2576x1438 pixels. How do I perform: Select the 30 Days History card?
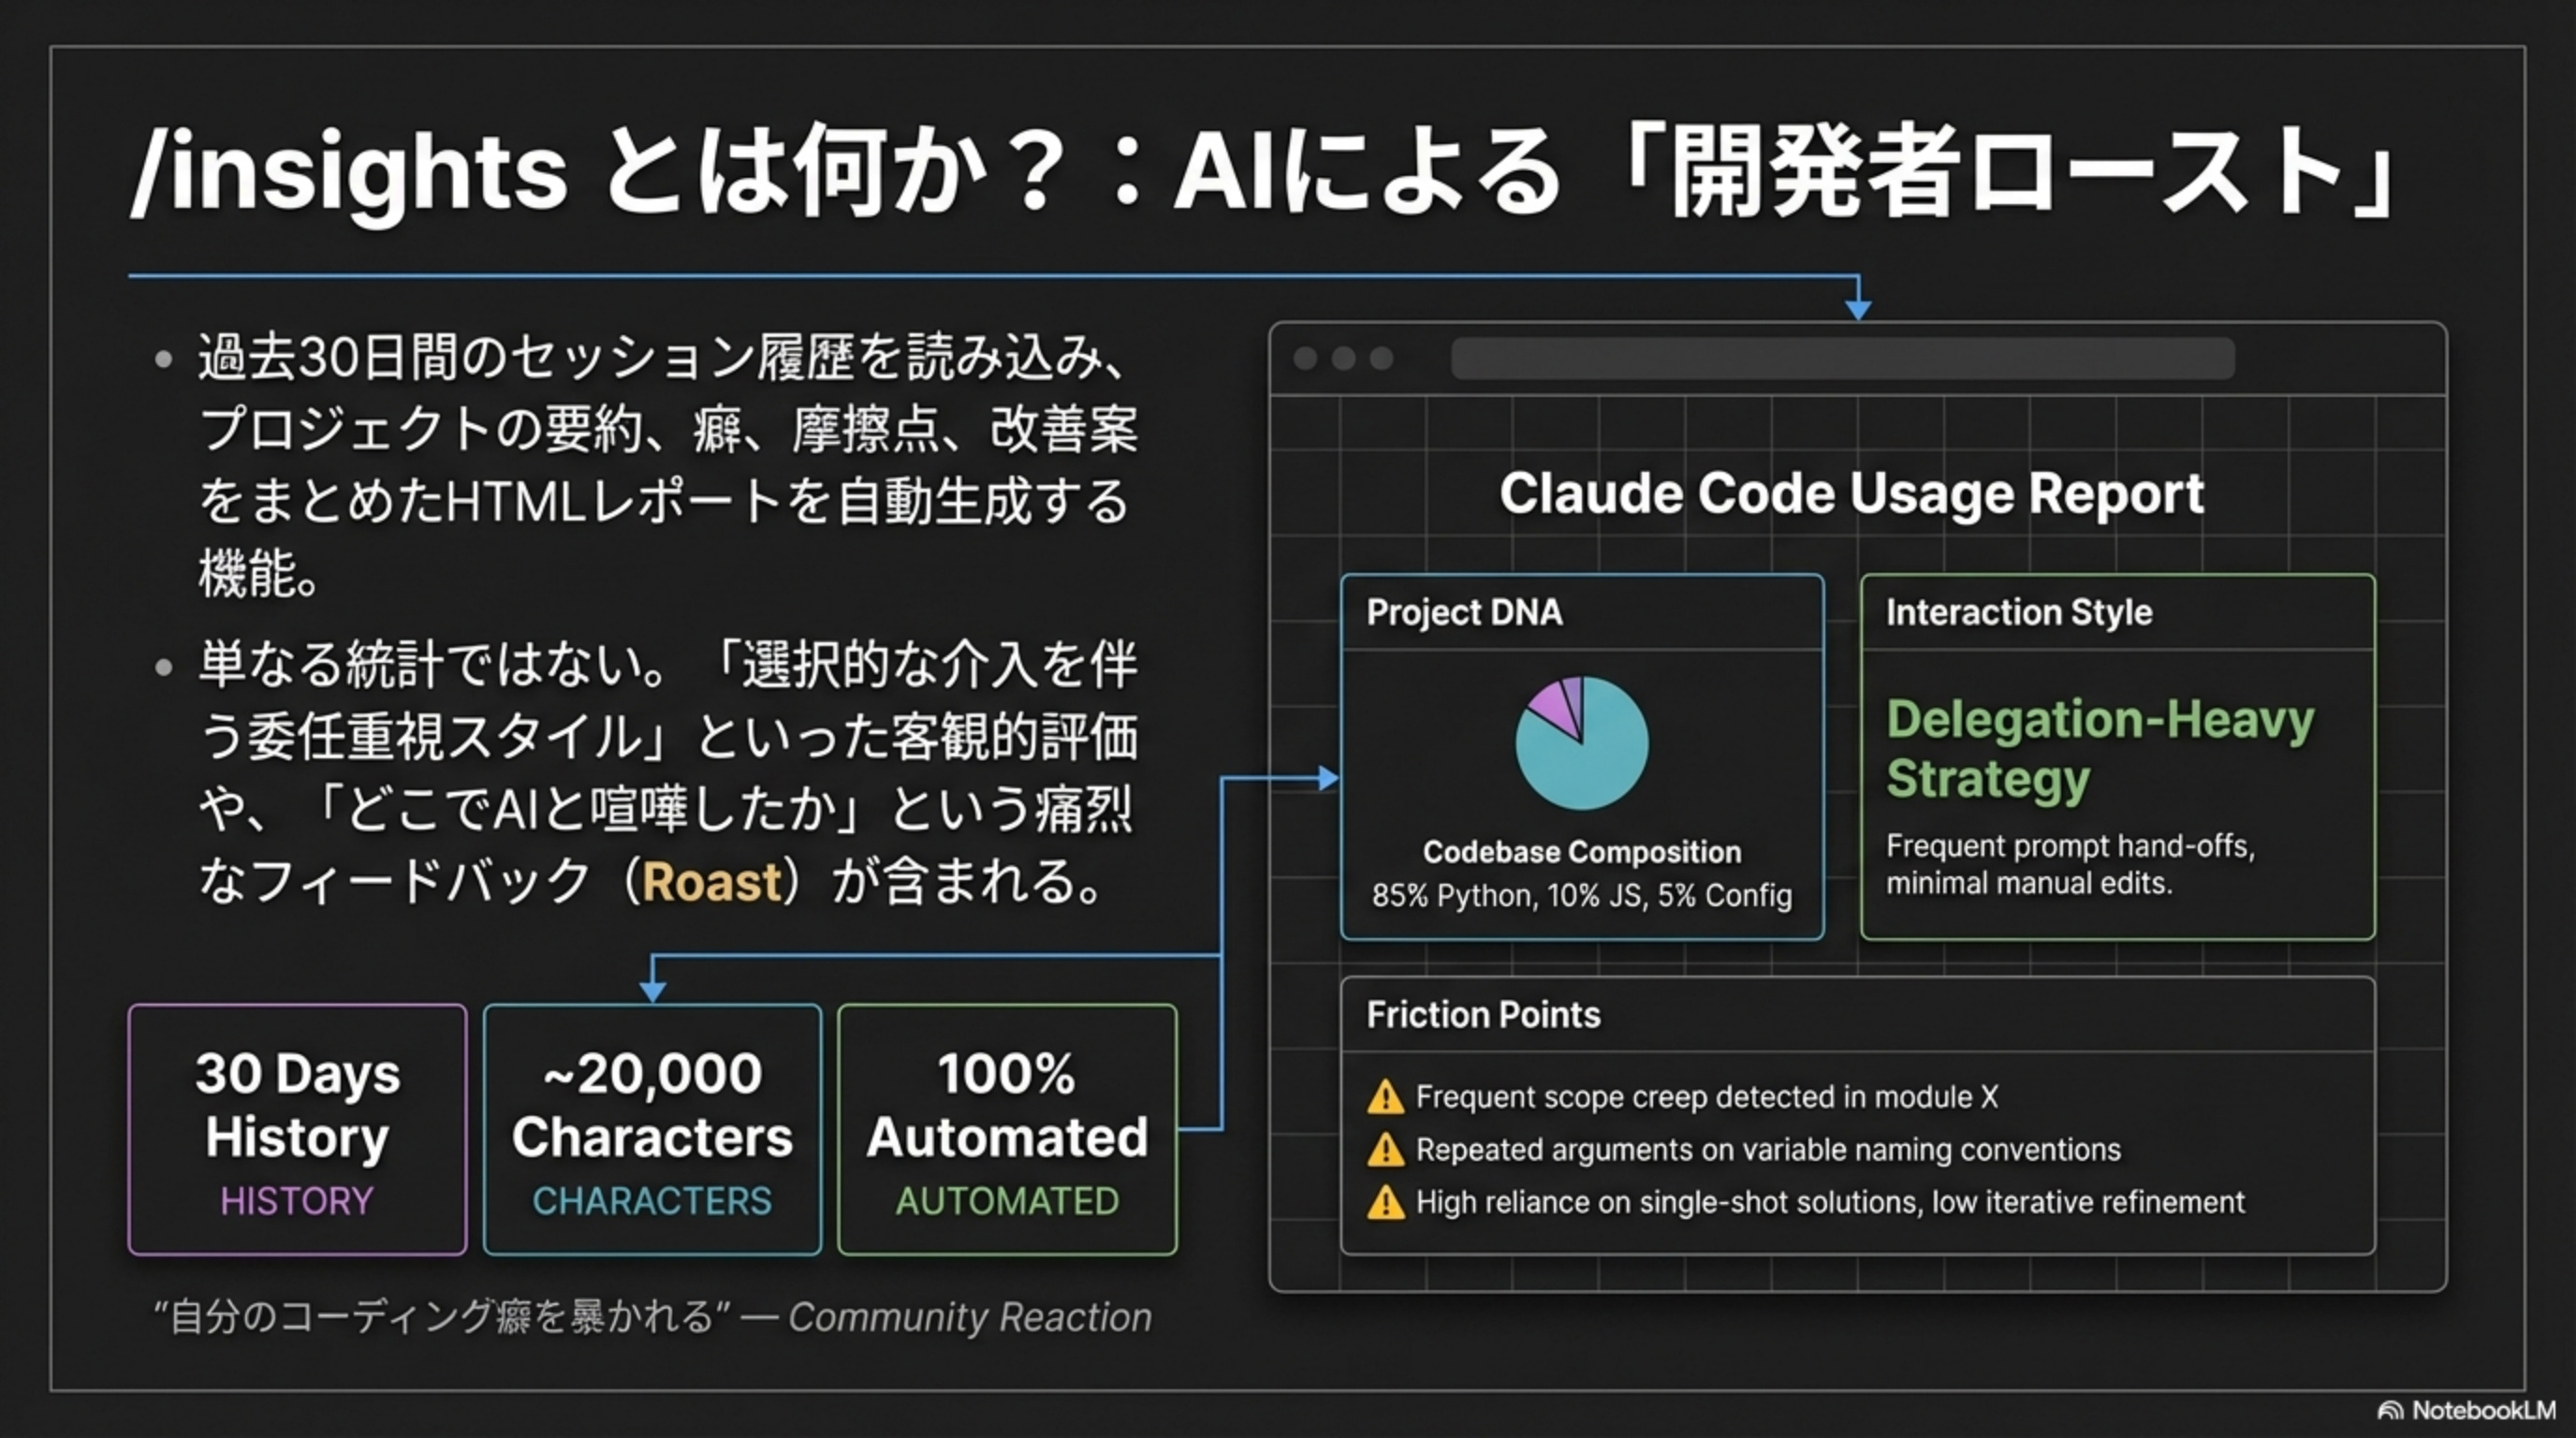298,1129
